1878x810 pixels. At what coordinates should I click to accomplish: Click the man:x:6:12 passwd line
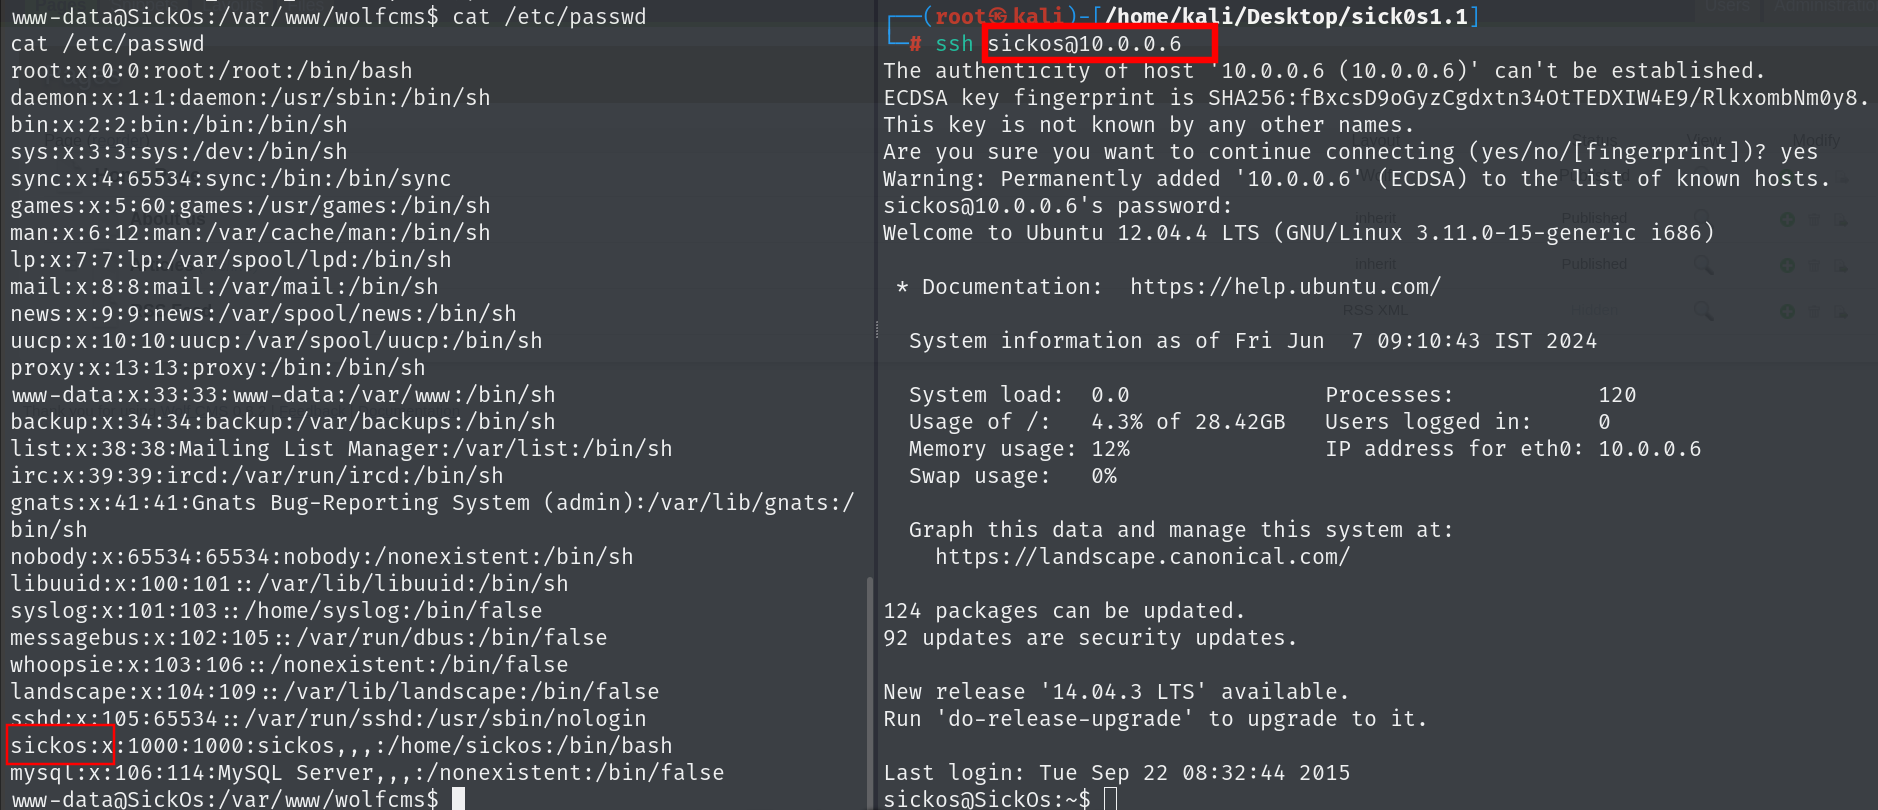pos(250,233)
